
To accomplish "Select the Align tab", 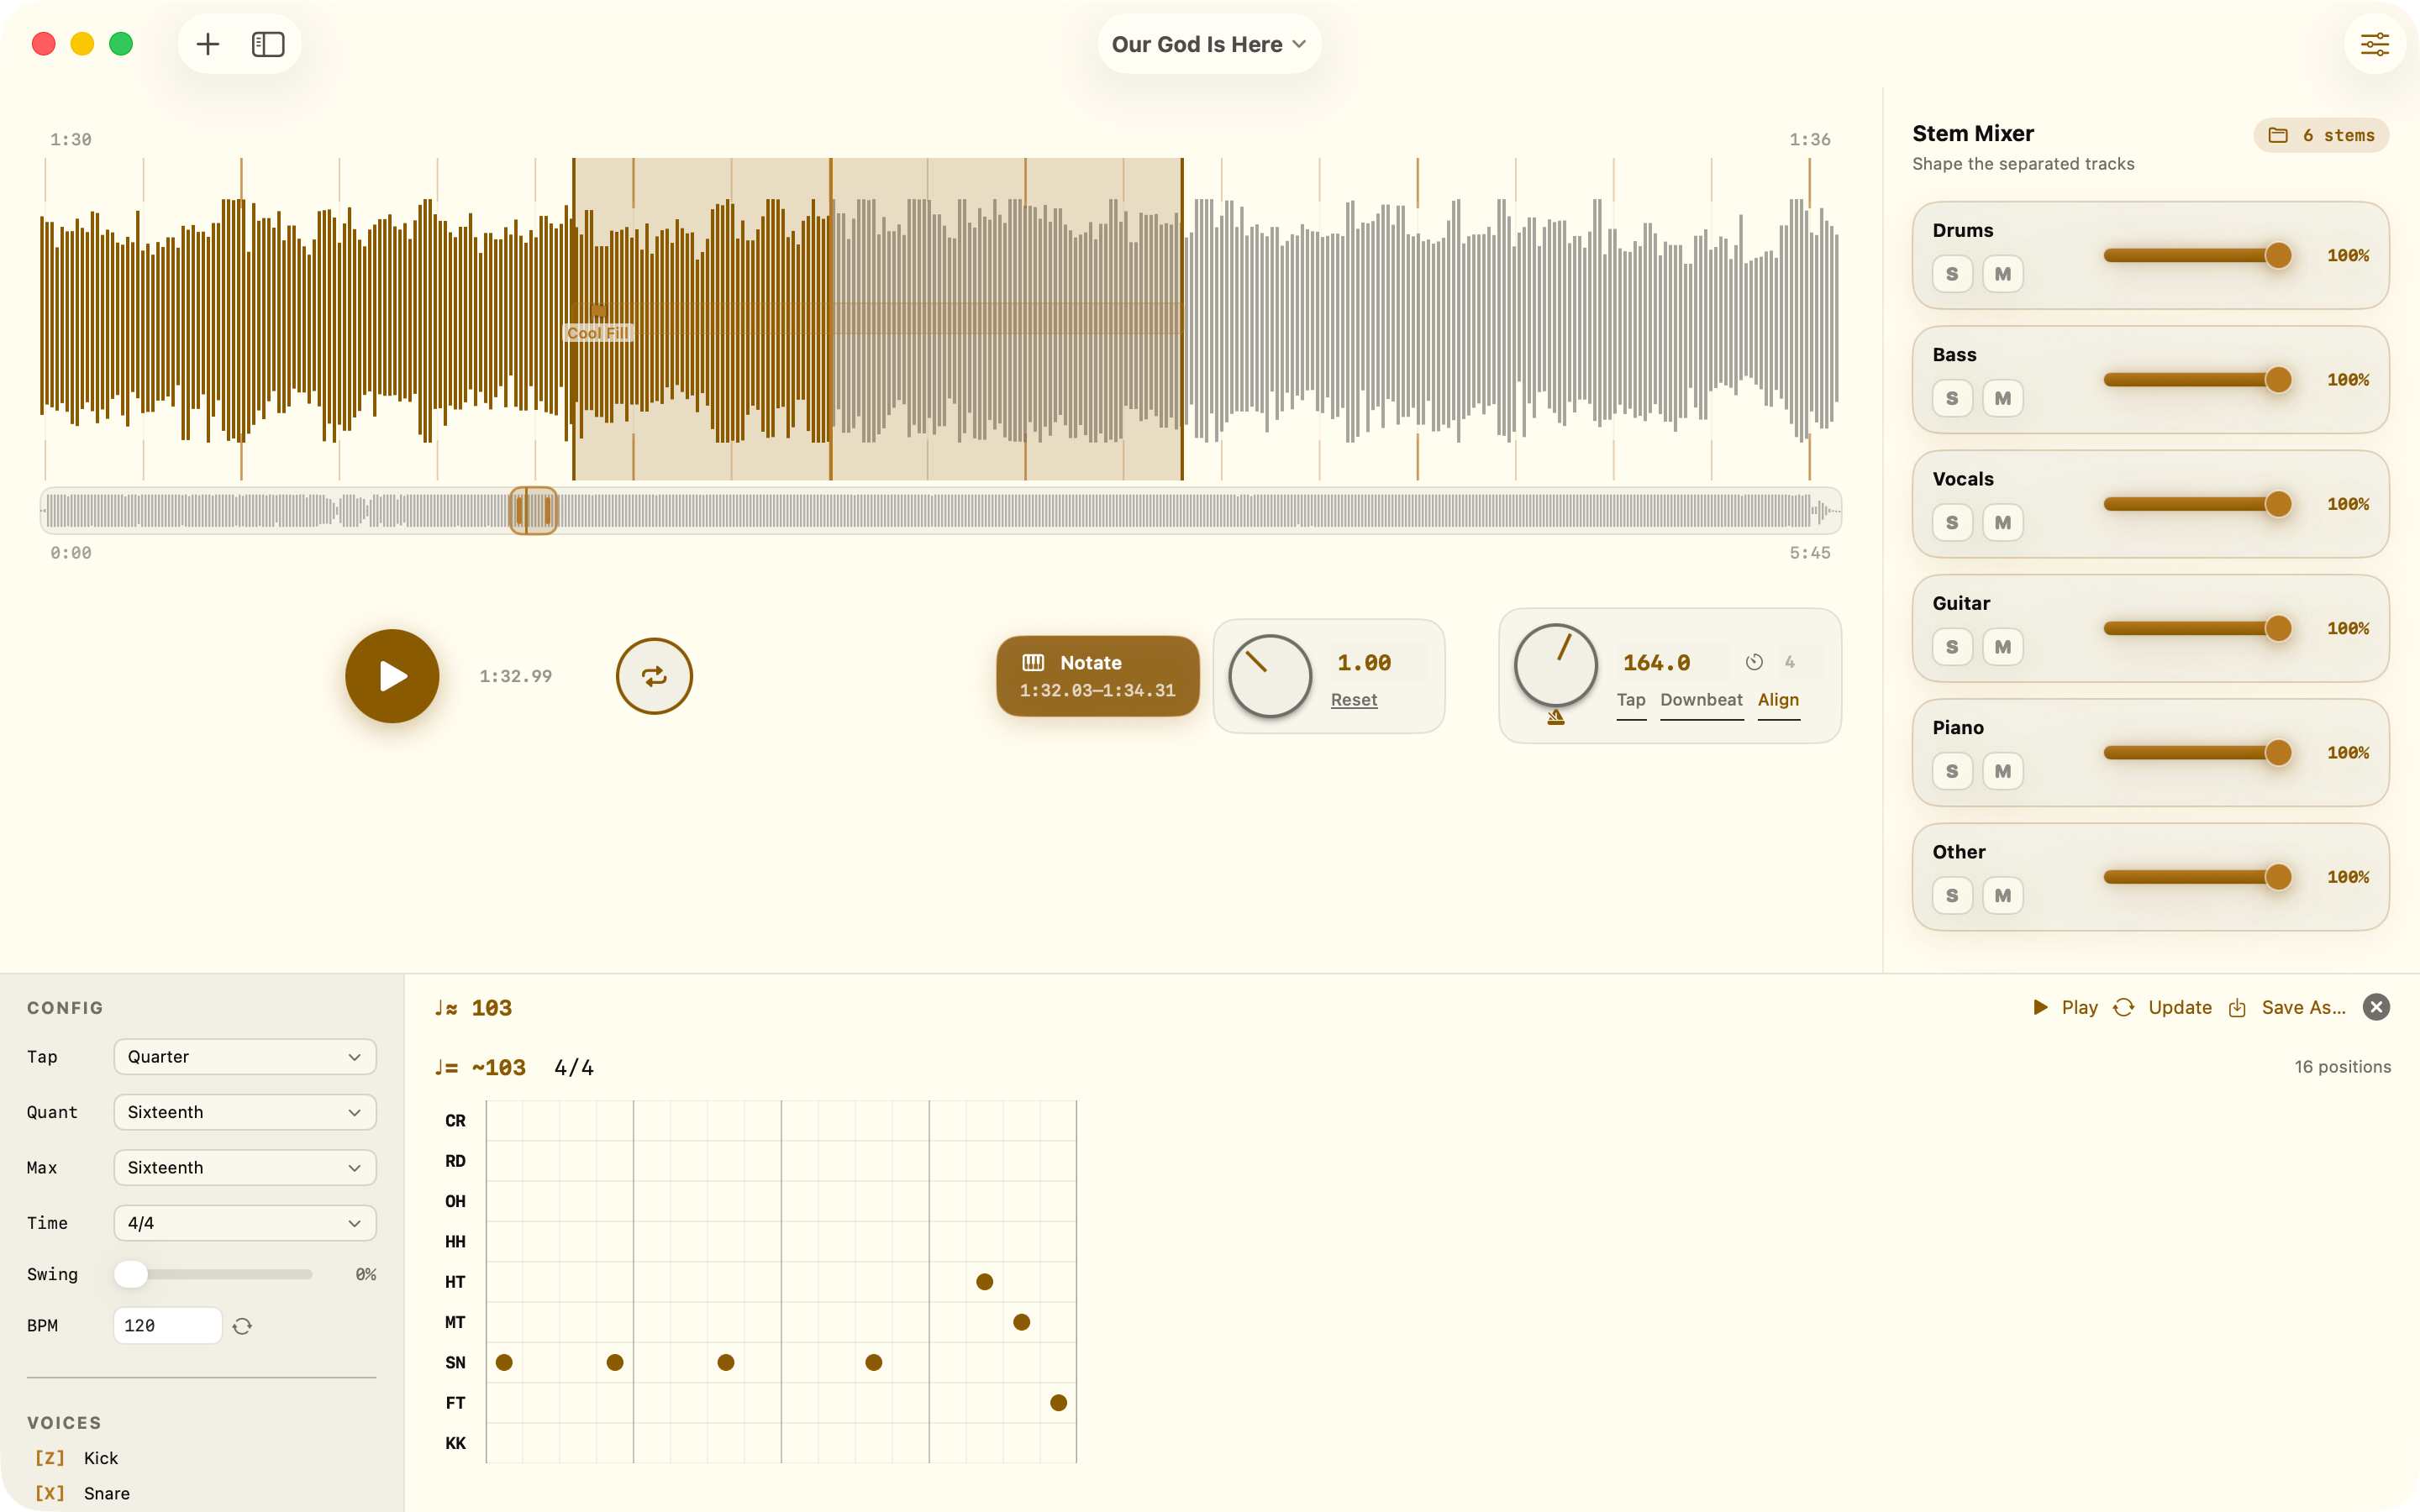I will (x=1778, y=700).
